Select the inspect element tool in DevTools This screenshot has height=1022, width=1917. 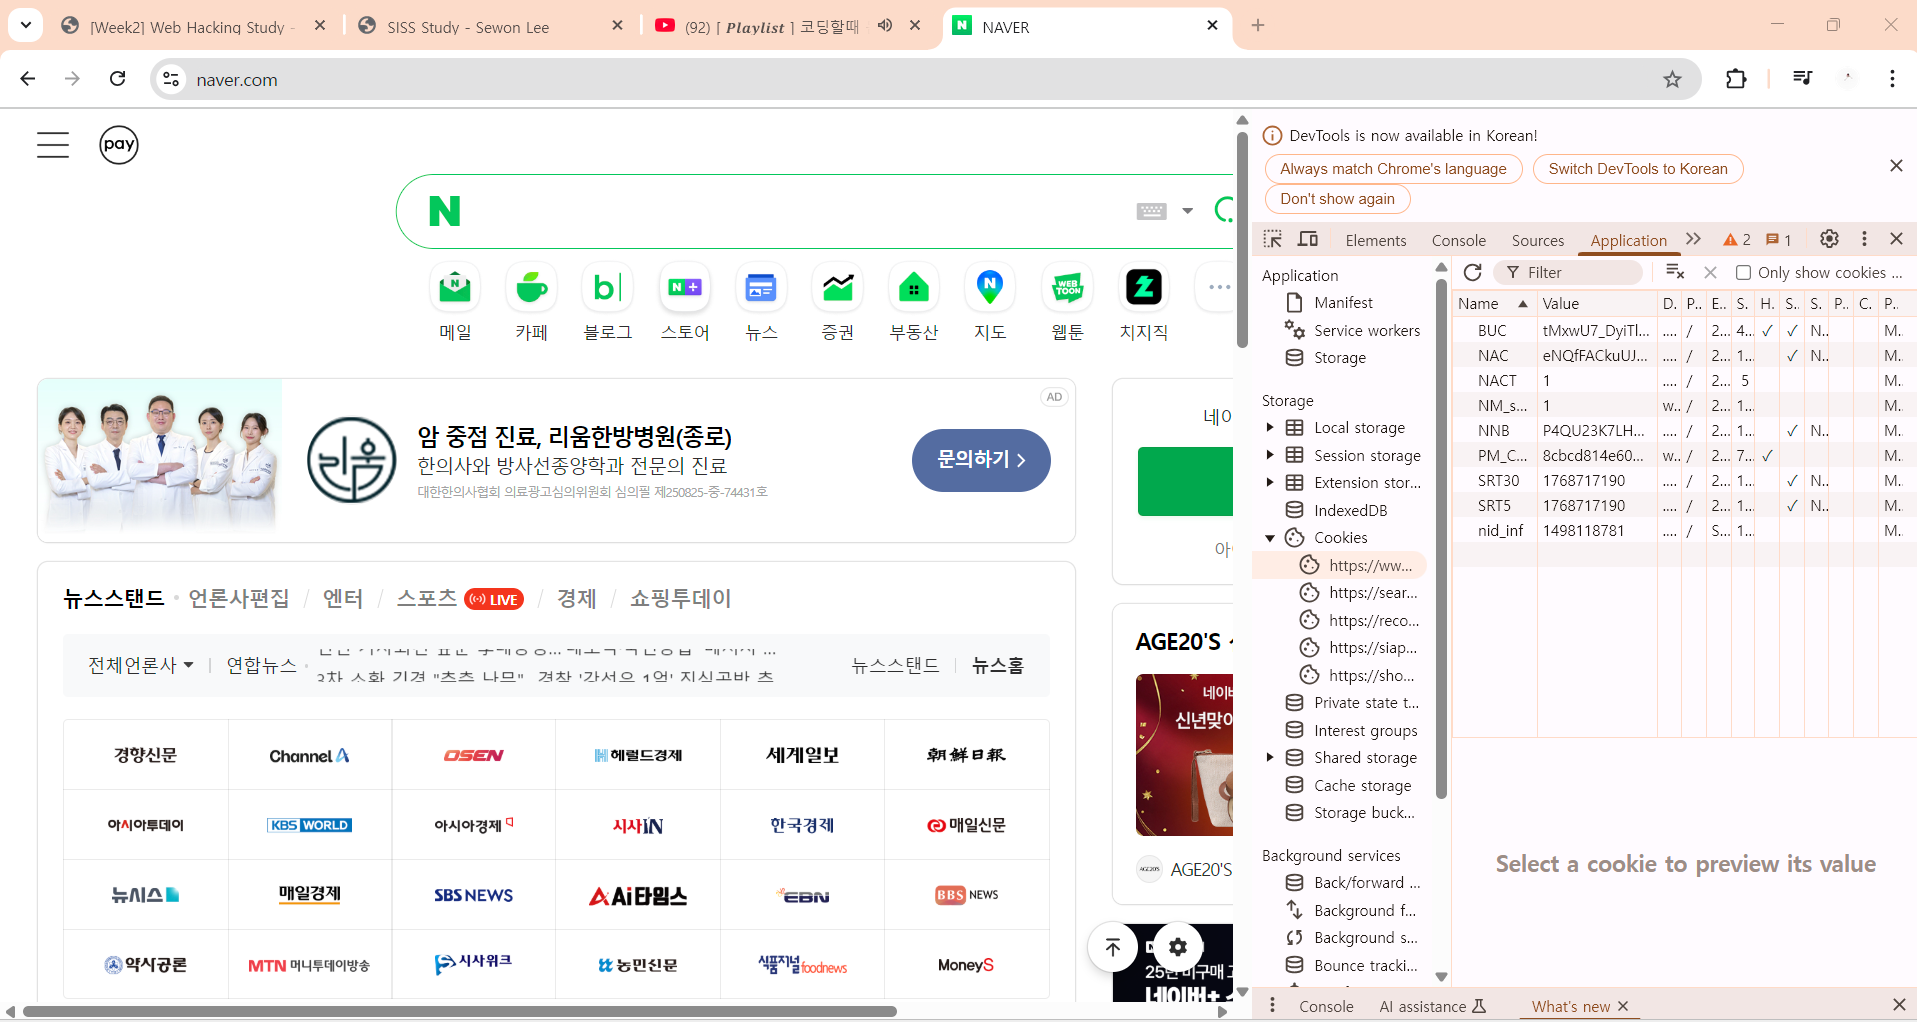coord(1272,239)
